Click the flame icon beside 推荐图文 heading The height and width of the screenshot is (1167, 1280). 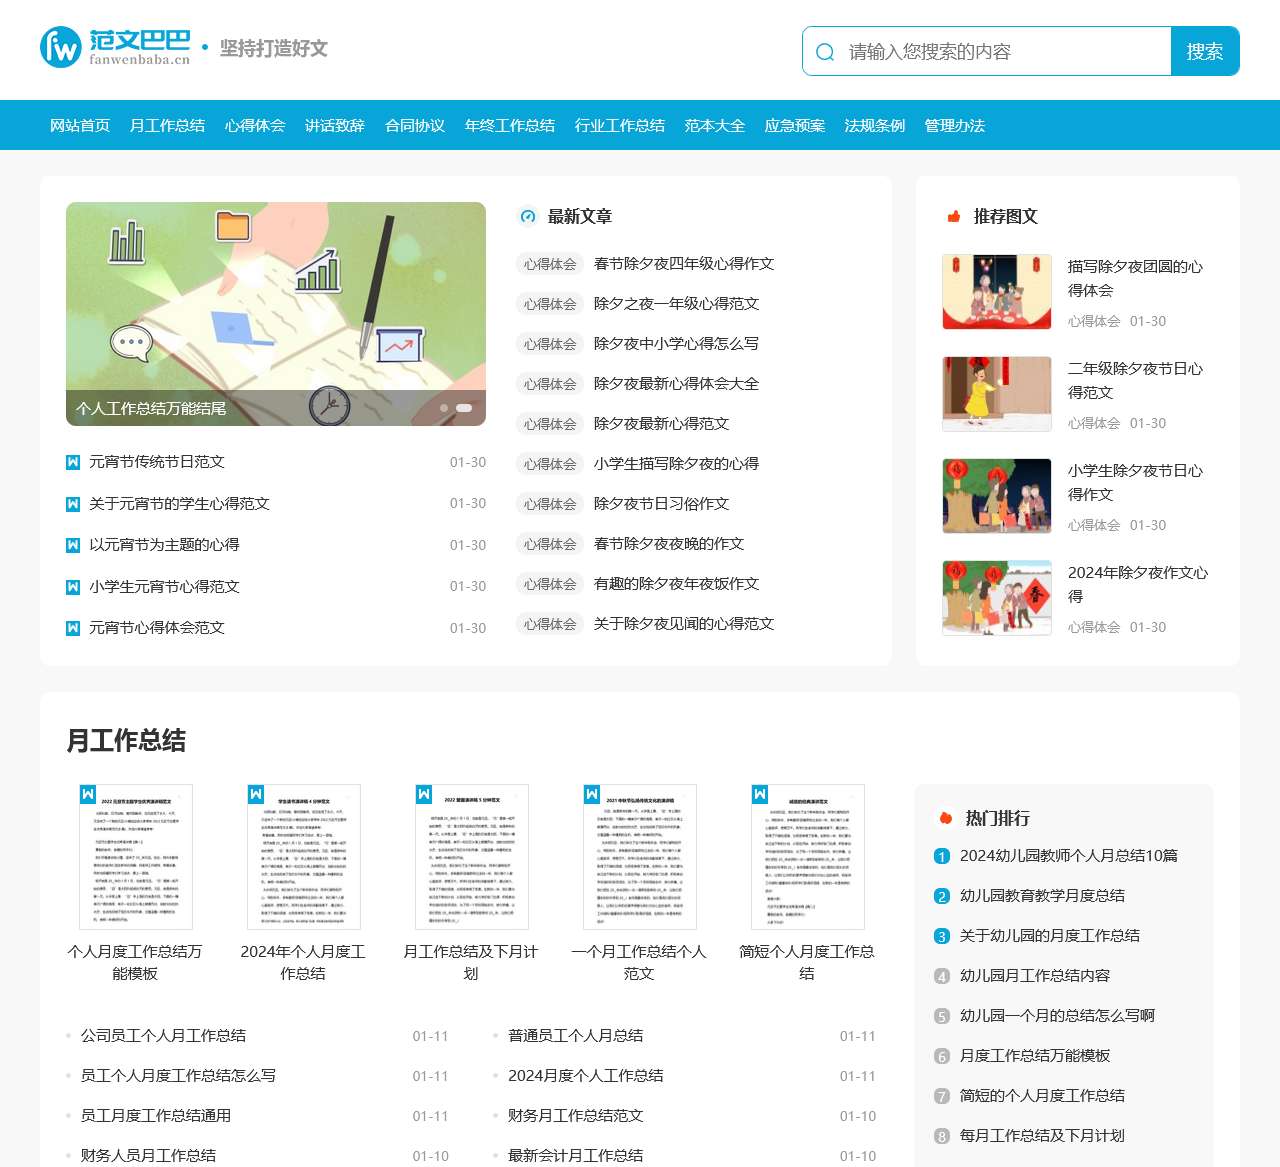pyautogui.click(x=952, y=216)
